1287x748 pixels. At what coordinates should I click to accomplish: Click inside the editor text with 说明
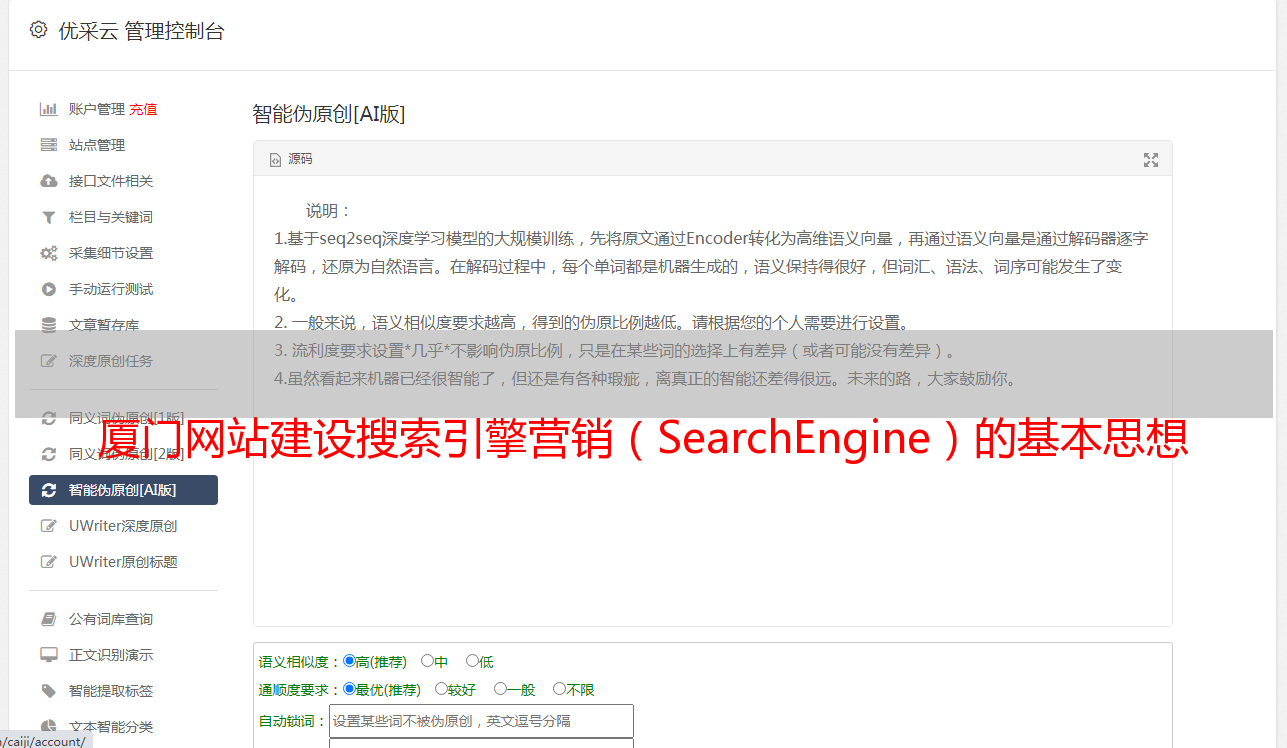[329, 211]
